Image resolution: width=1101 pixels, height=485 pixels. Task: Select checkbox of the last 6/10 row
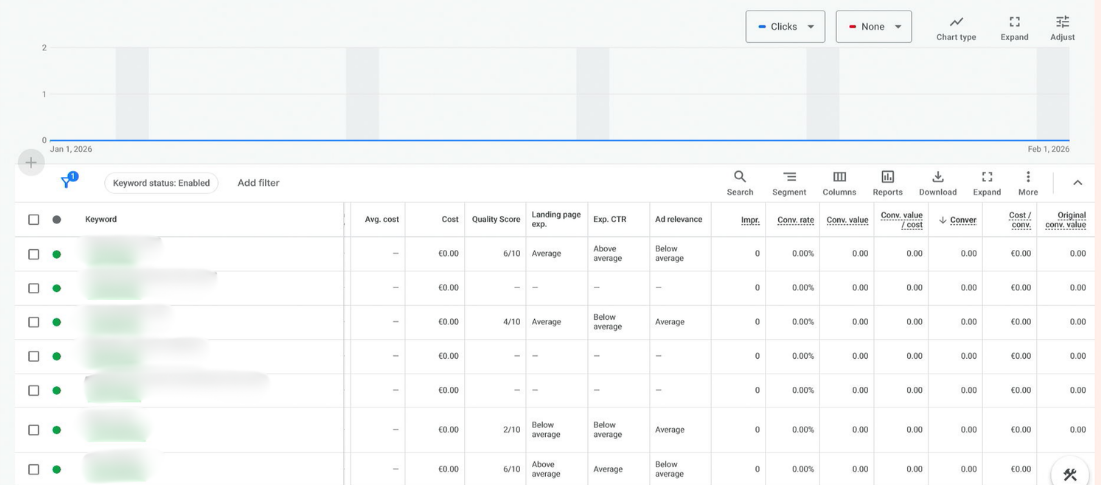(34, 469)
